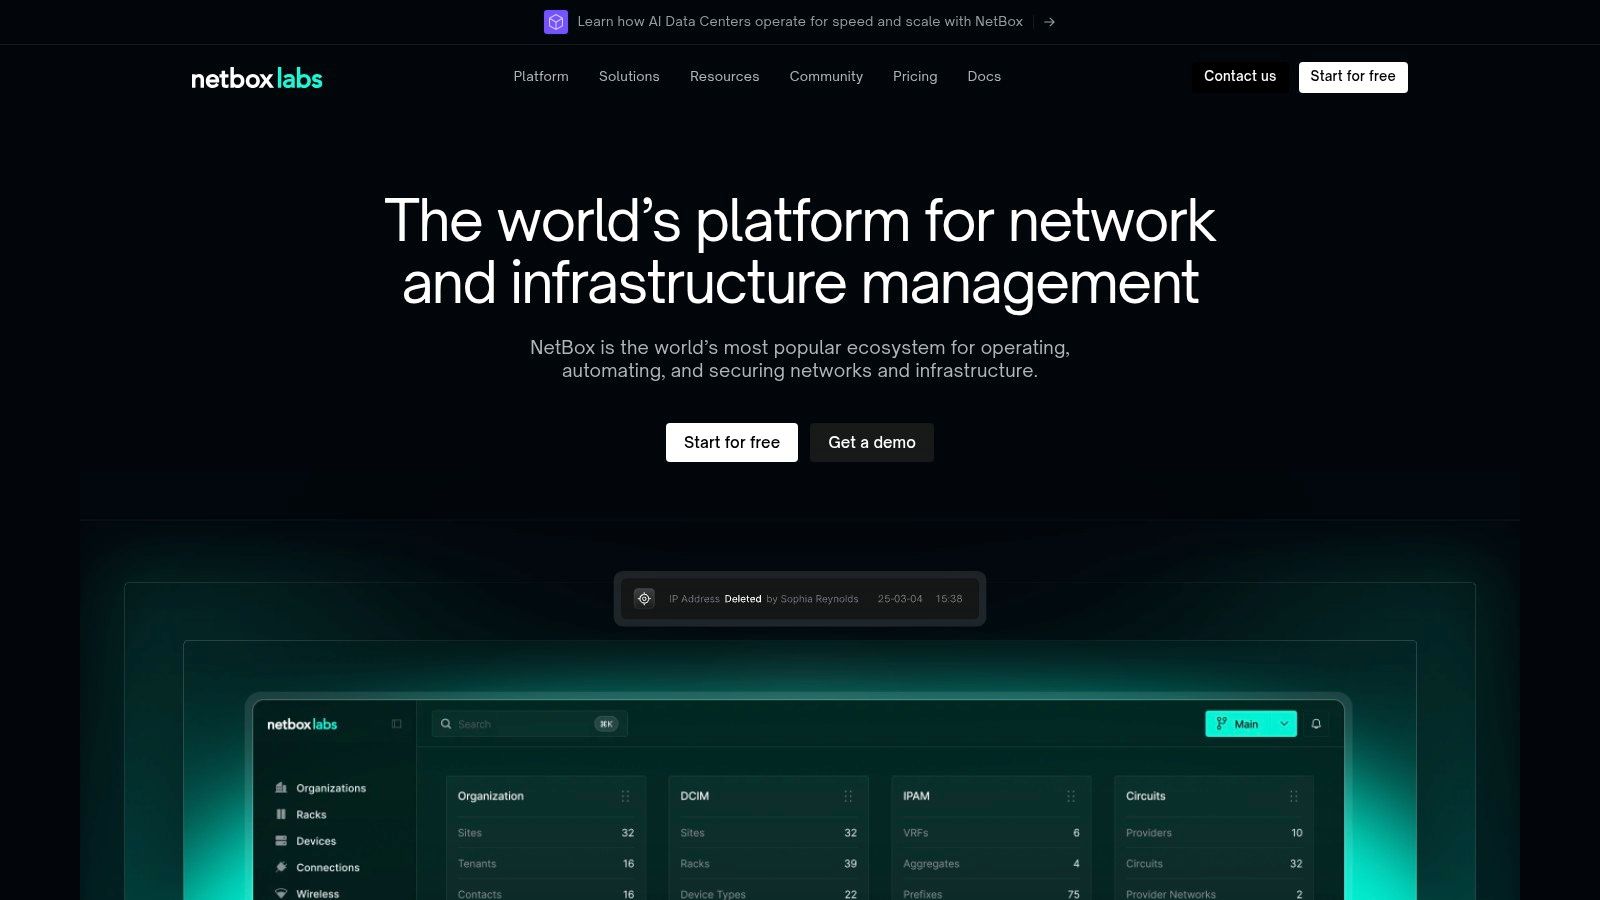
Task: Open the Solutions navigation dropdown
Action: tap(629, 76)
